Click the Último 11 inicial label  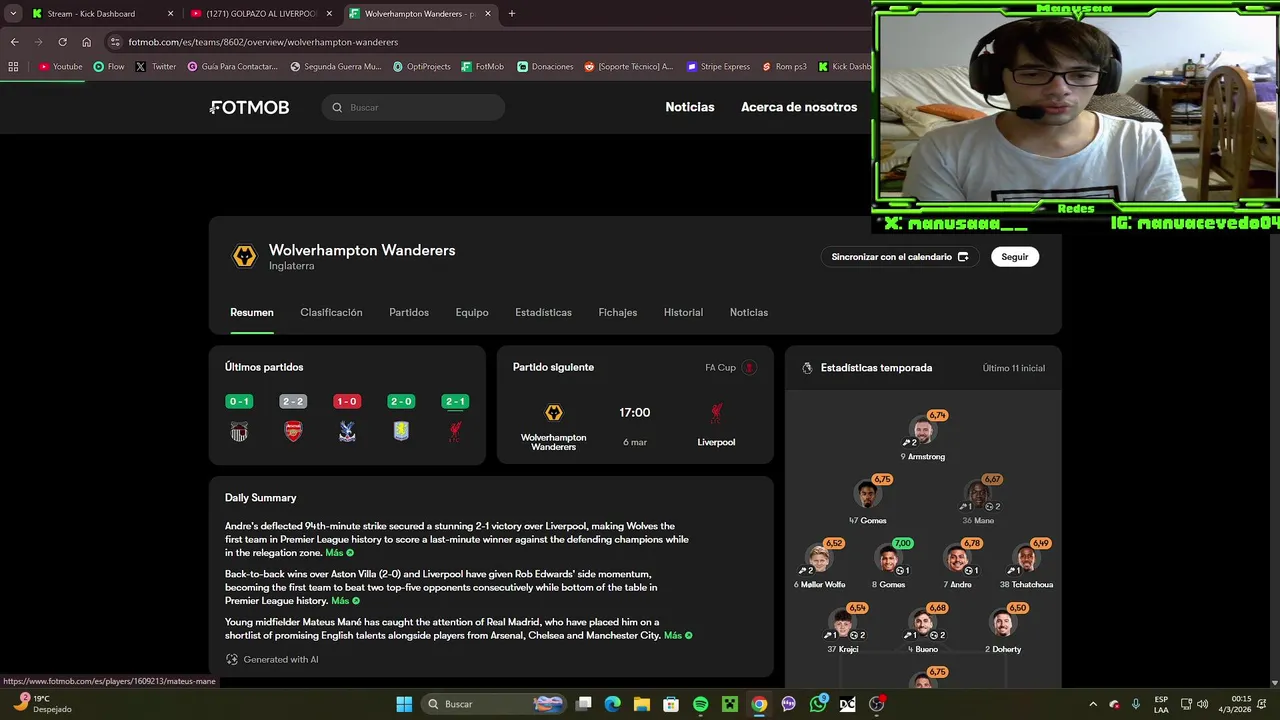[1013, 368]
